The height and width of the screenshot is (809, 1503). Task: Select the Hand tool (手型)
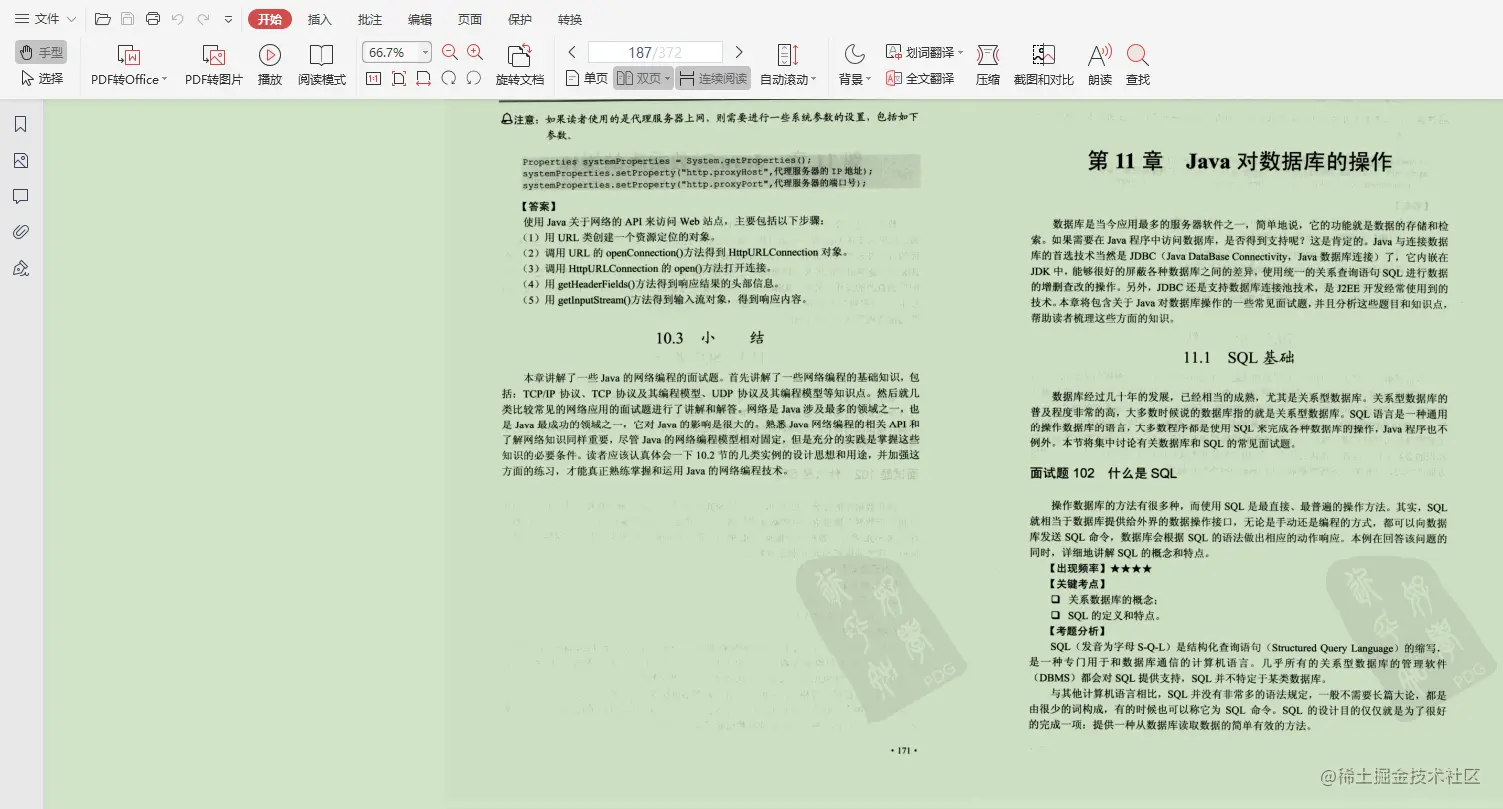pos(40,52)
